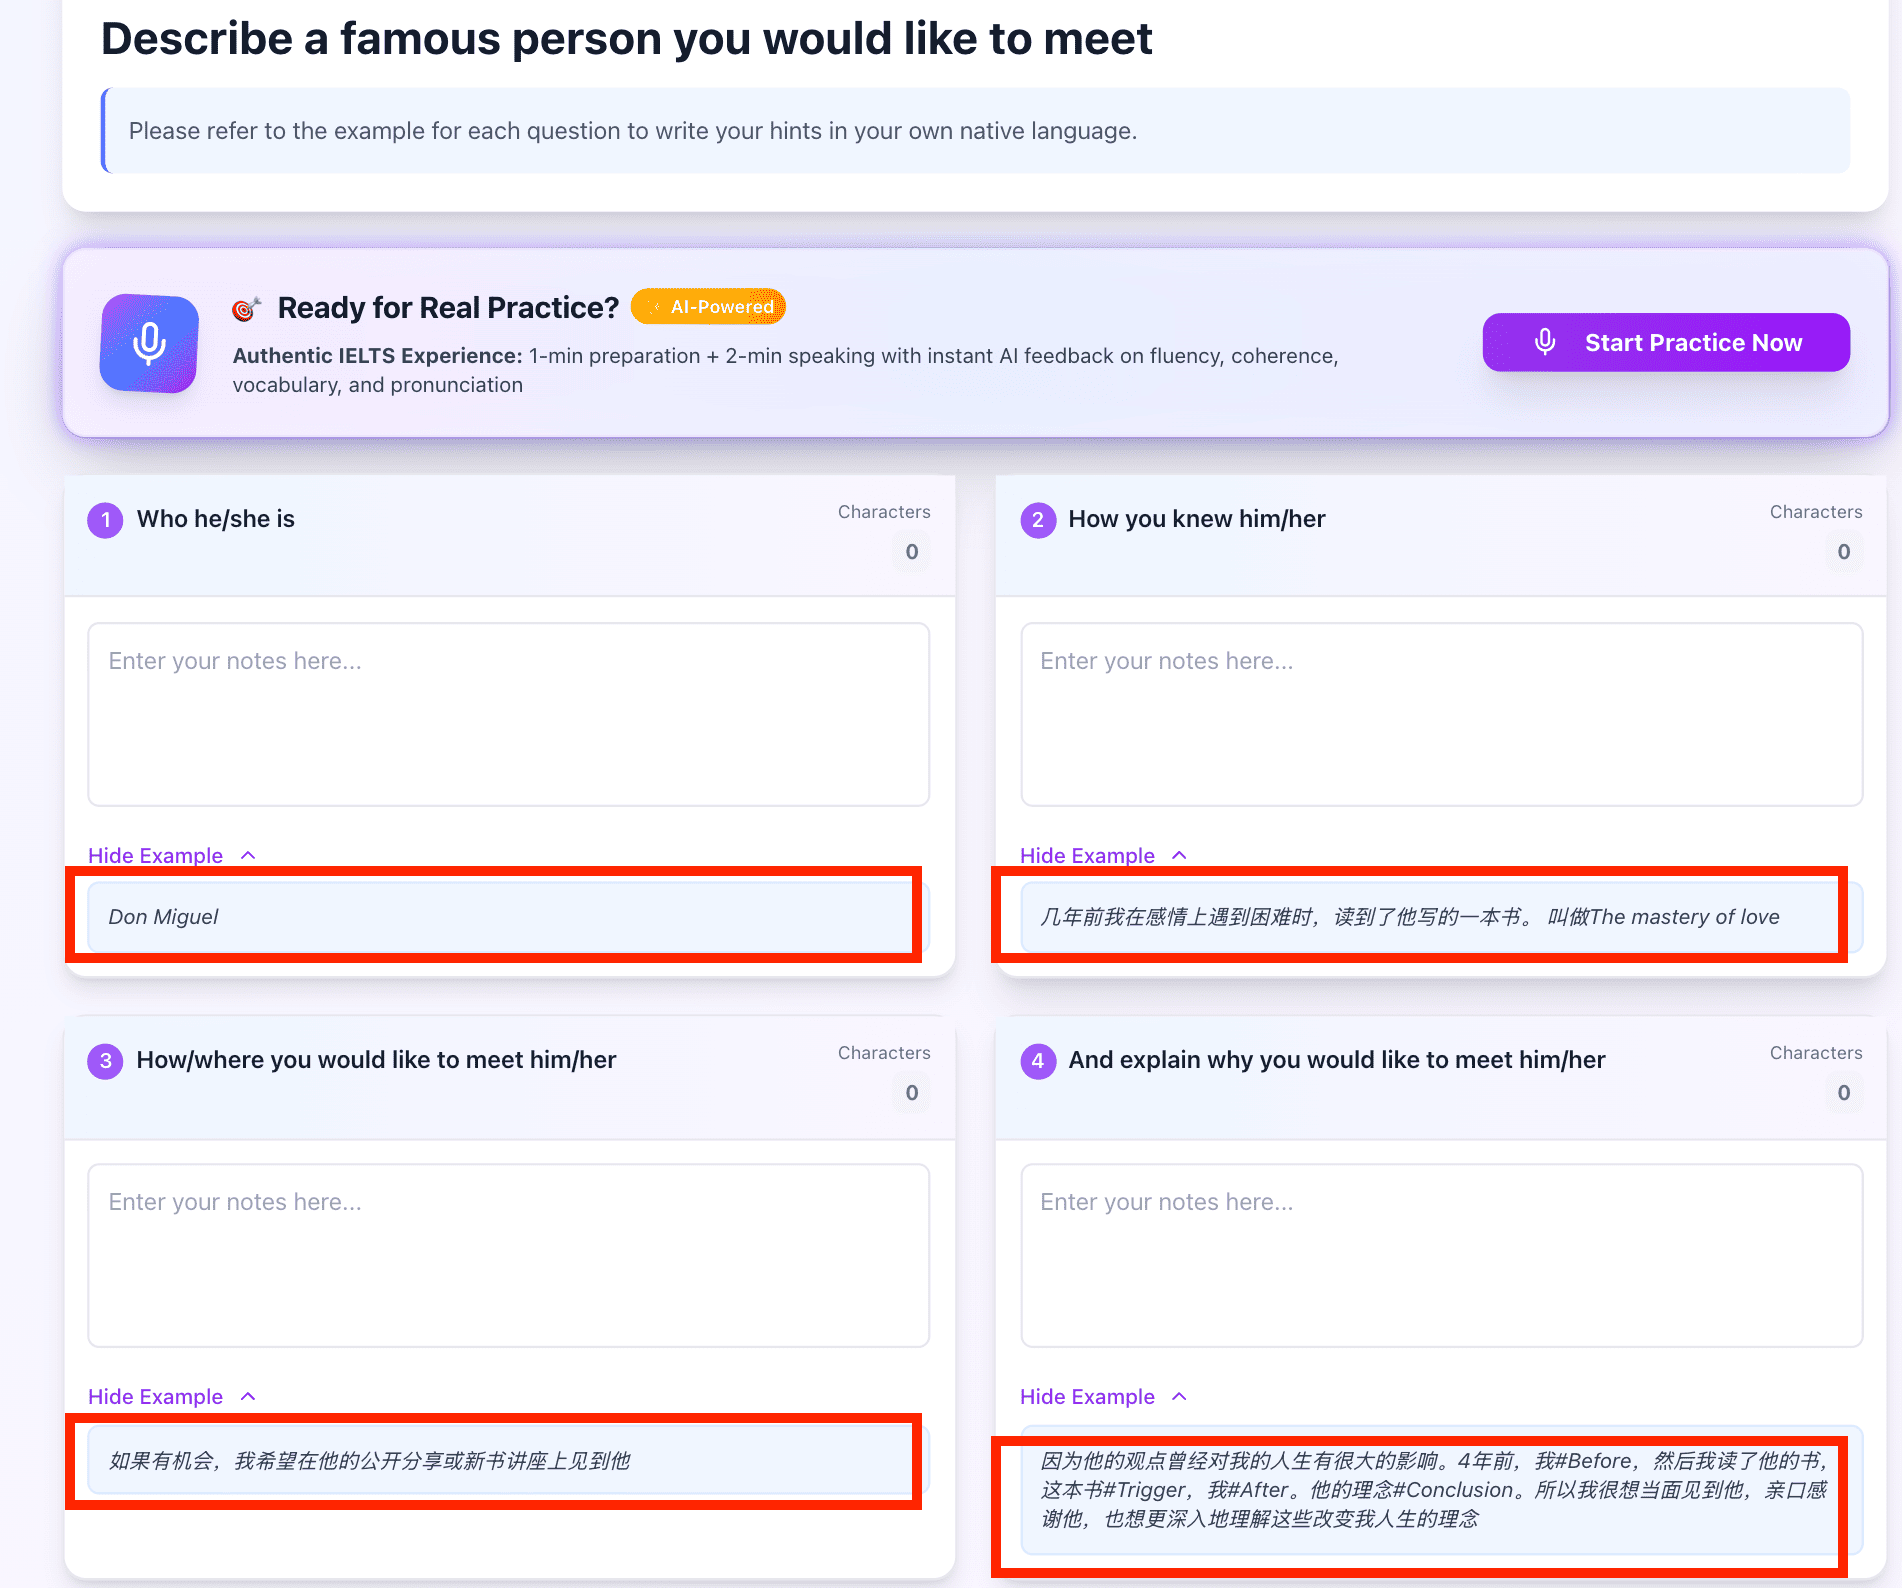Click the mastery of love example box
The width and height of the screenshot is (1902, 1588).
(1441, 917)
